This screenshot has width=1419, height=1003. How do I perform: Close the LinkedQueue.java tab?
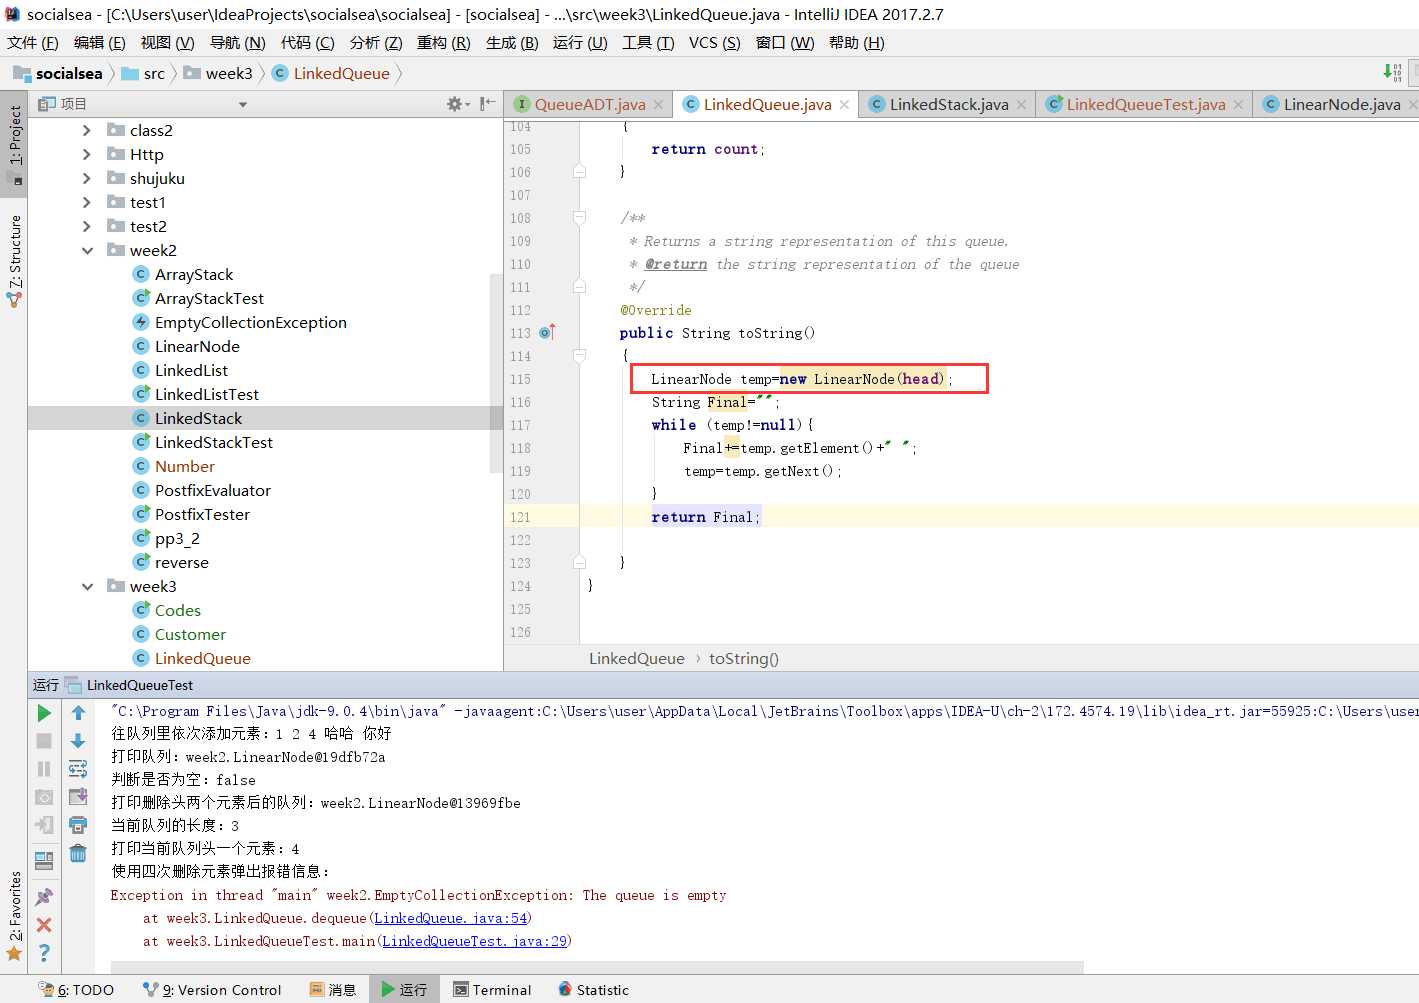[x=844, y=105]
